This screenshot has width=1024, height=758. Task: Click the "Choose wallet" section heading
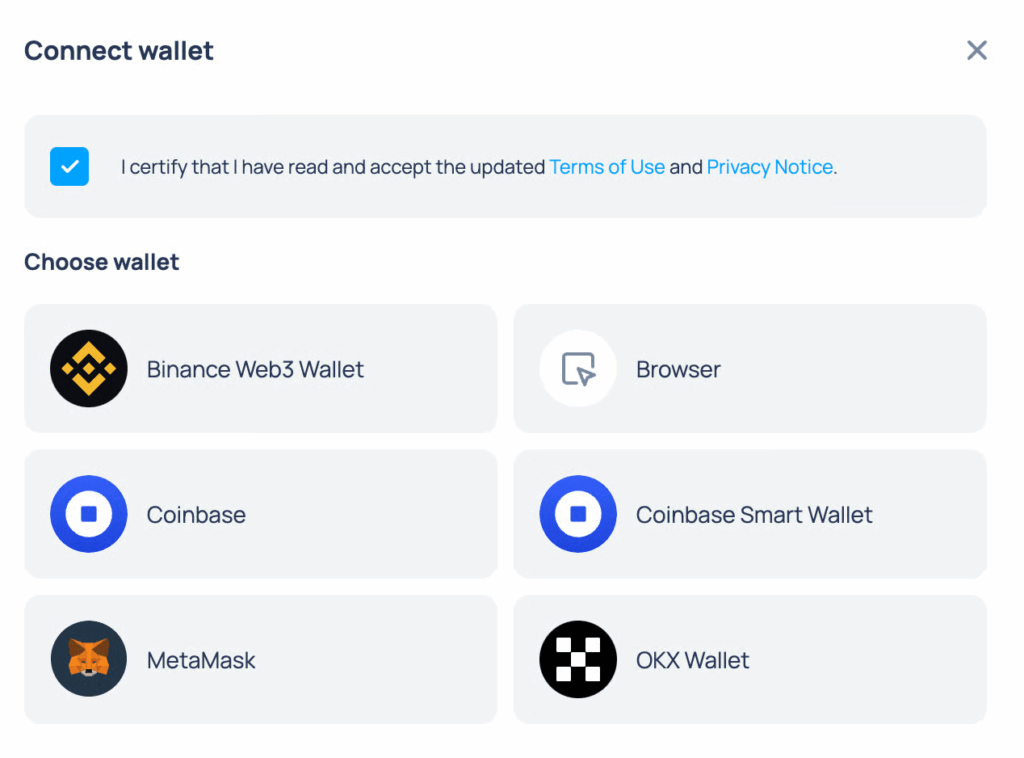pyautogui.click(x=102, y=262)
